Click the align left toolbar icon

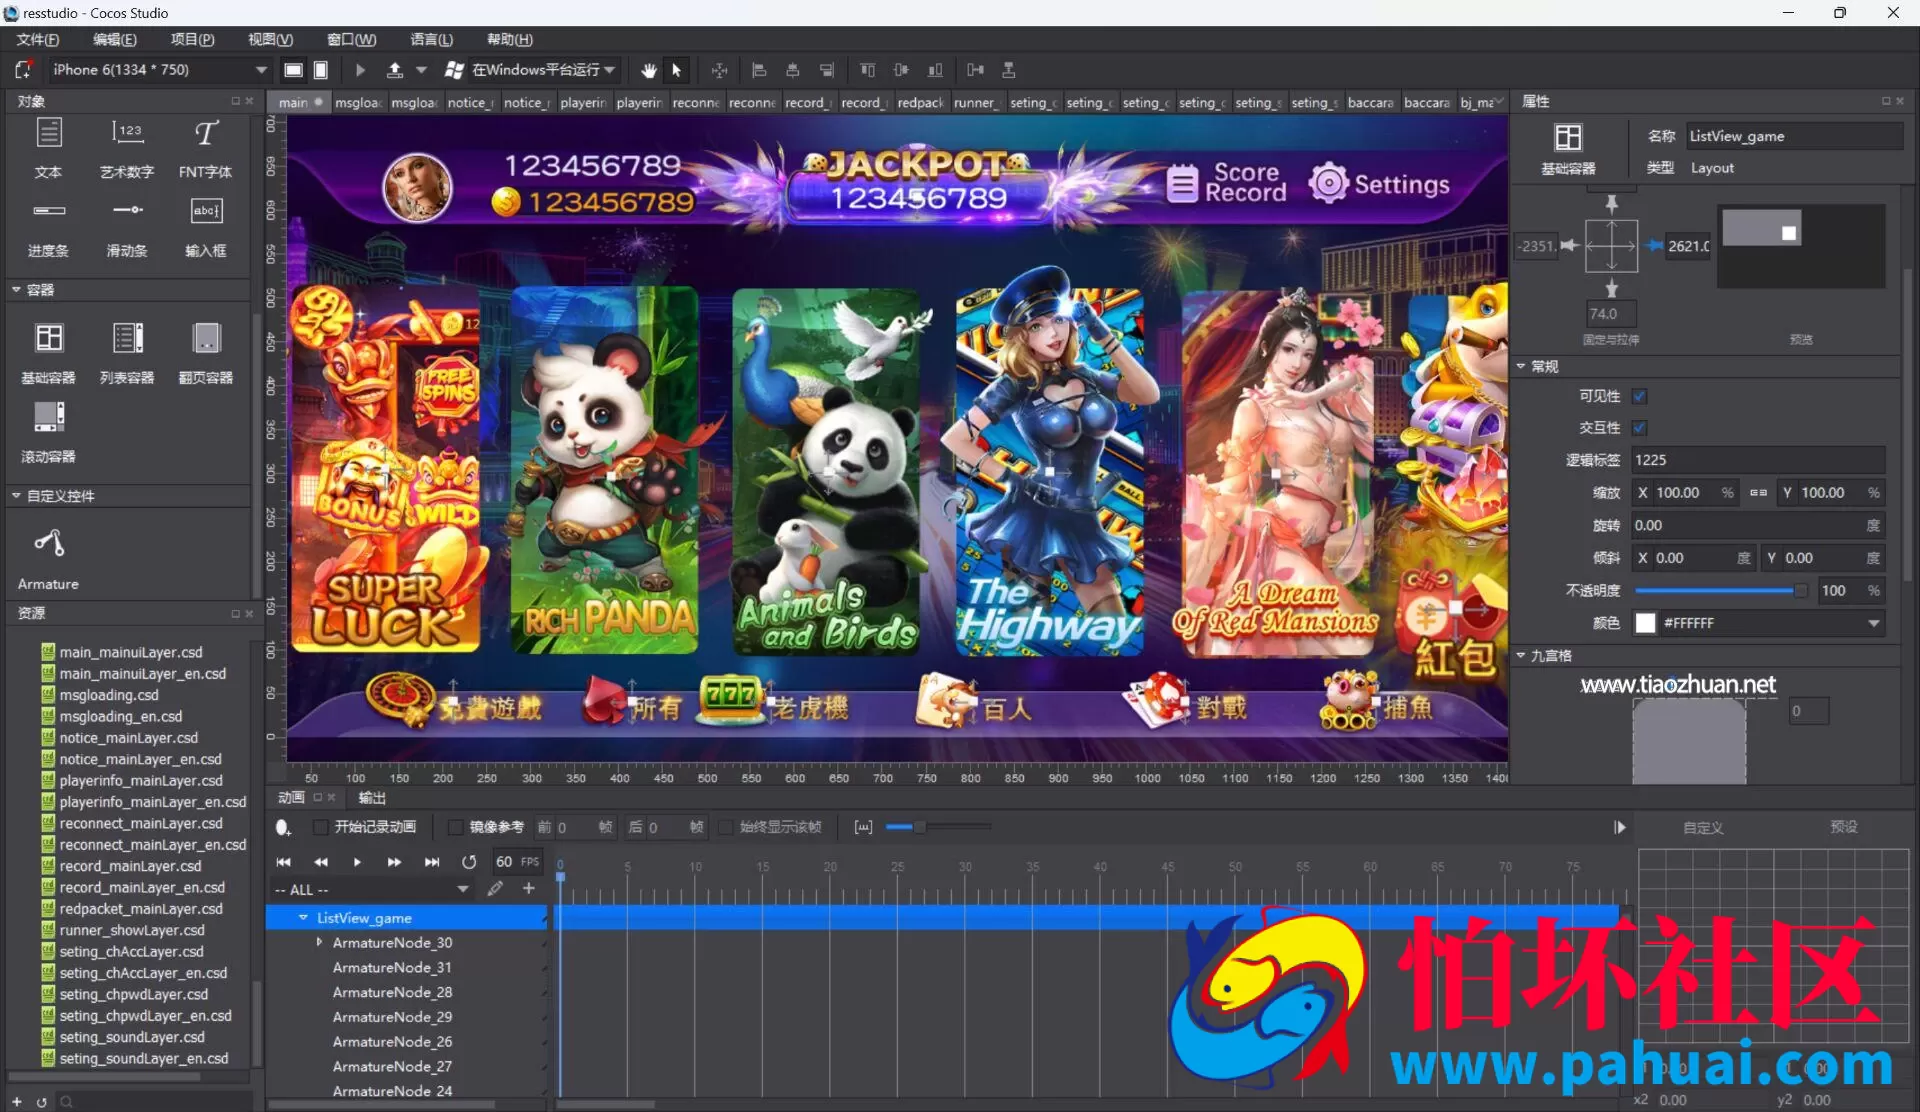759,70
